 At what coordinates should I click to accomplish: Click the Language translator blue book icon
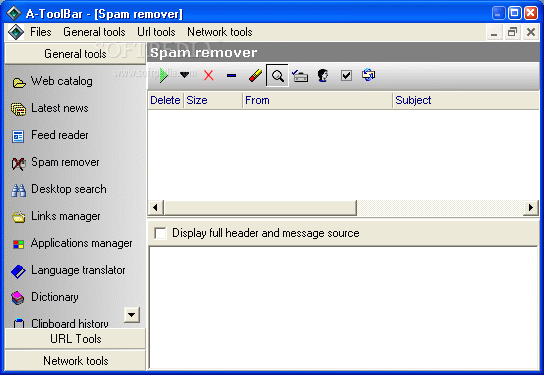tap(18, 271)
